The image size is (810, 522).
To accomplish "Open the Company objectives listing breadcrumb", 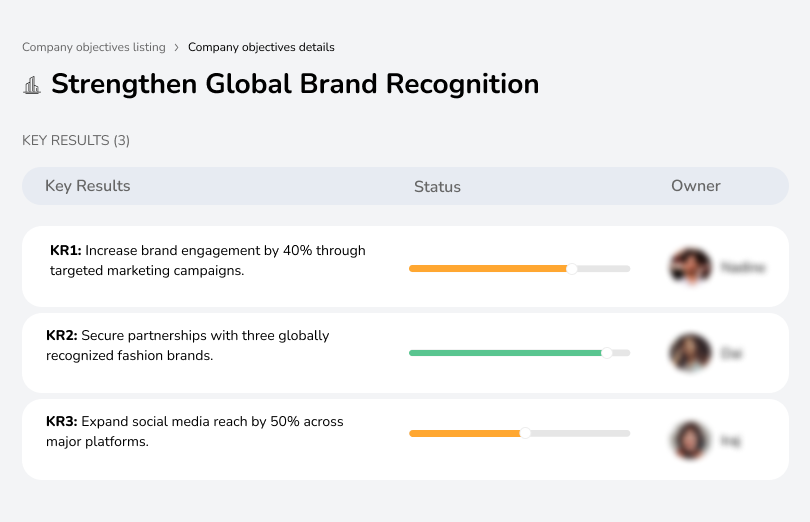I will [93, 47].
